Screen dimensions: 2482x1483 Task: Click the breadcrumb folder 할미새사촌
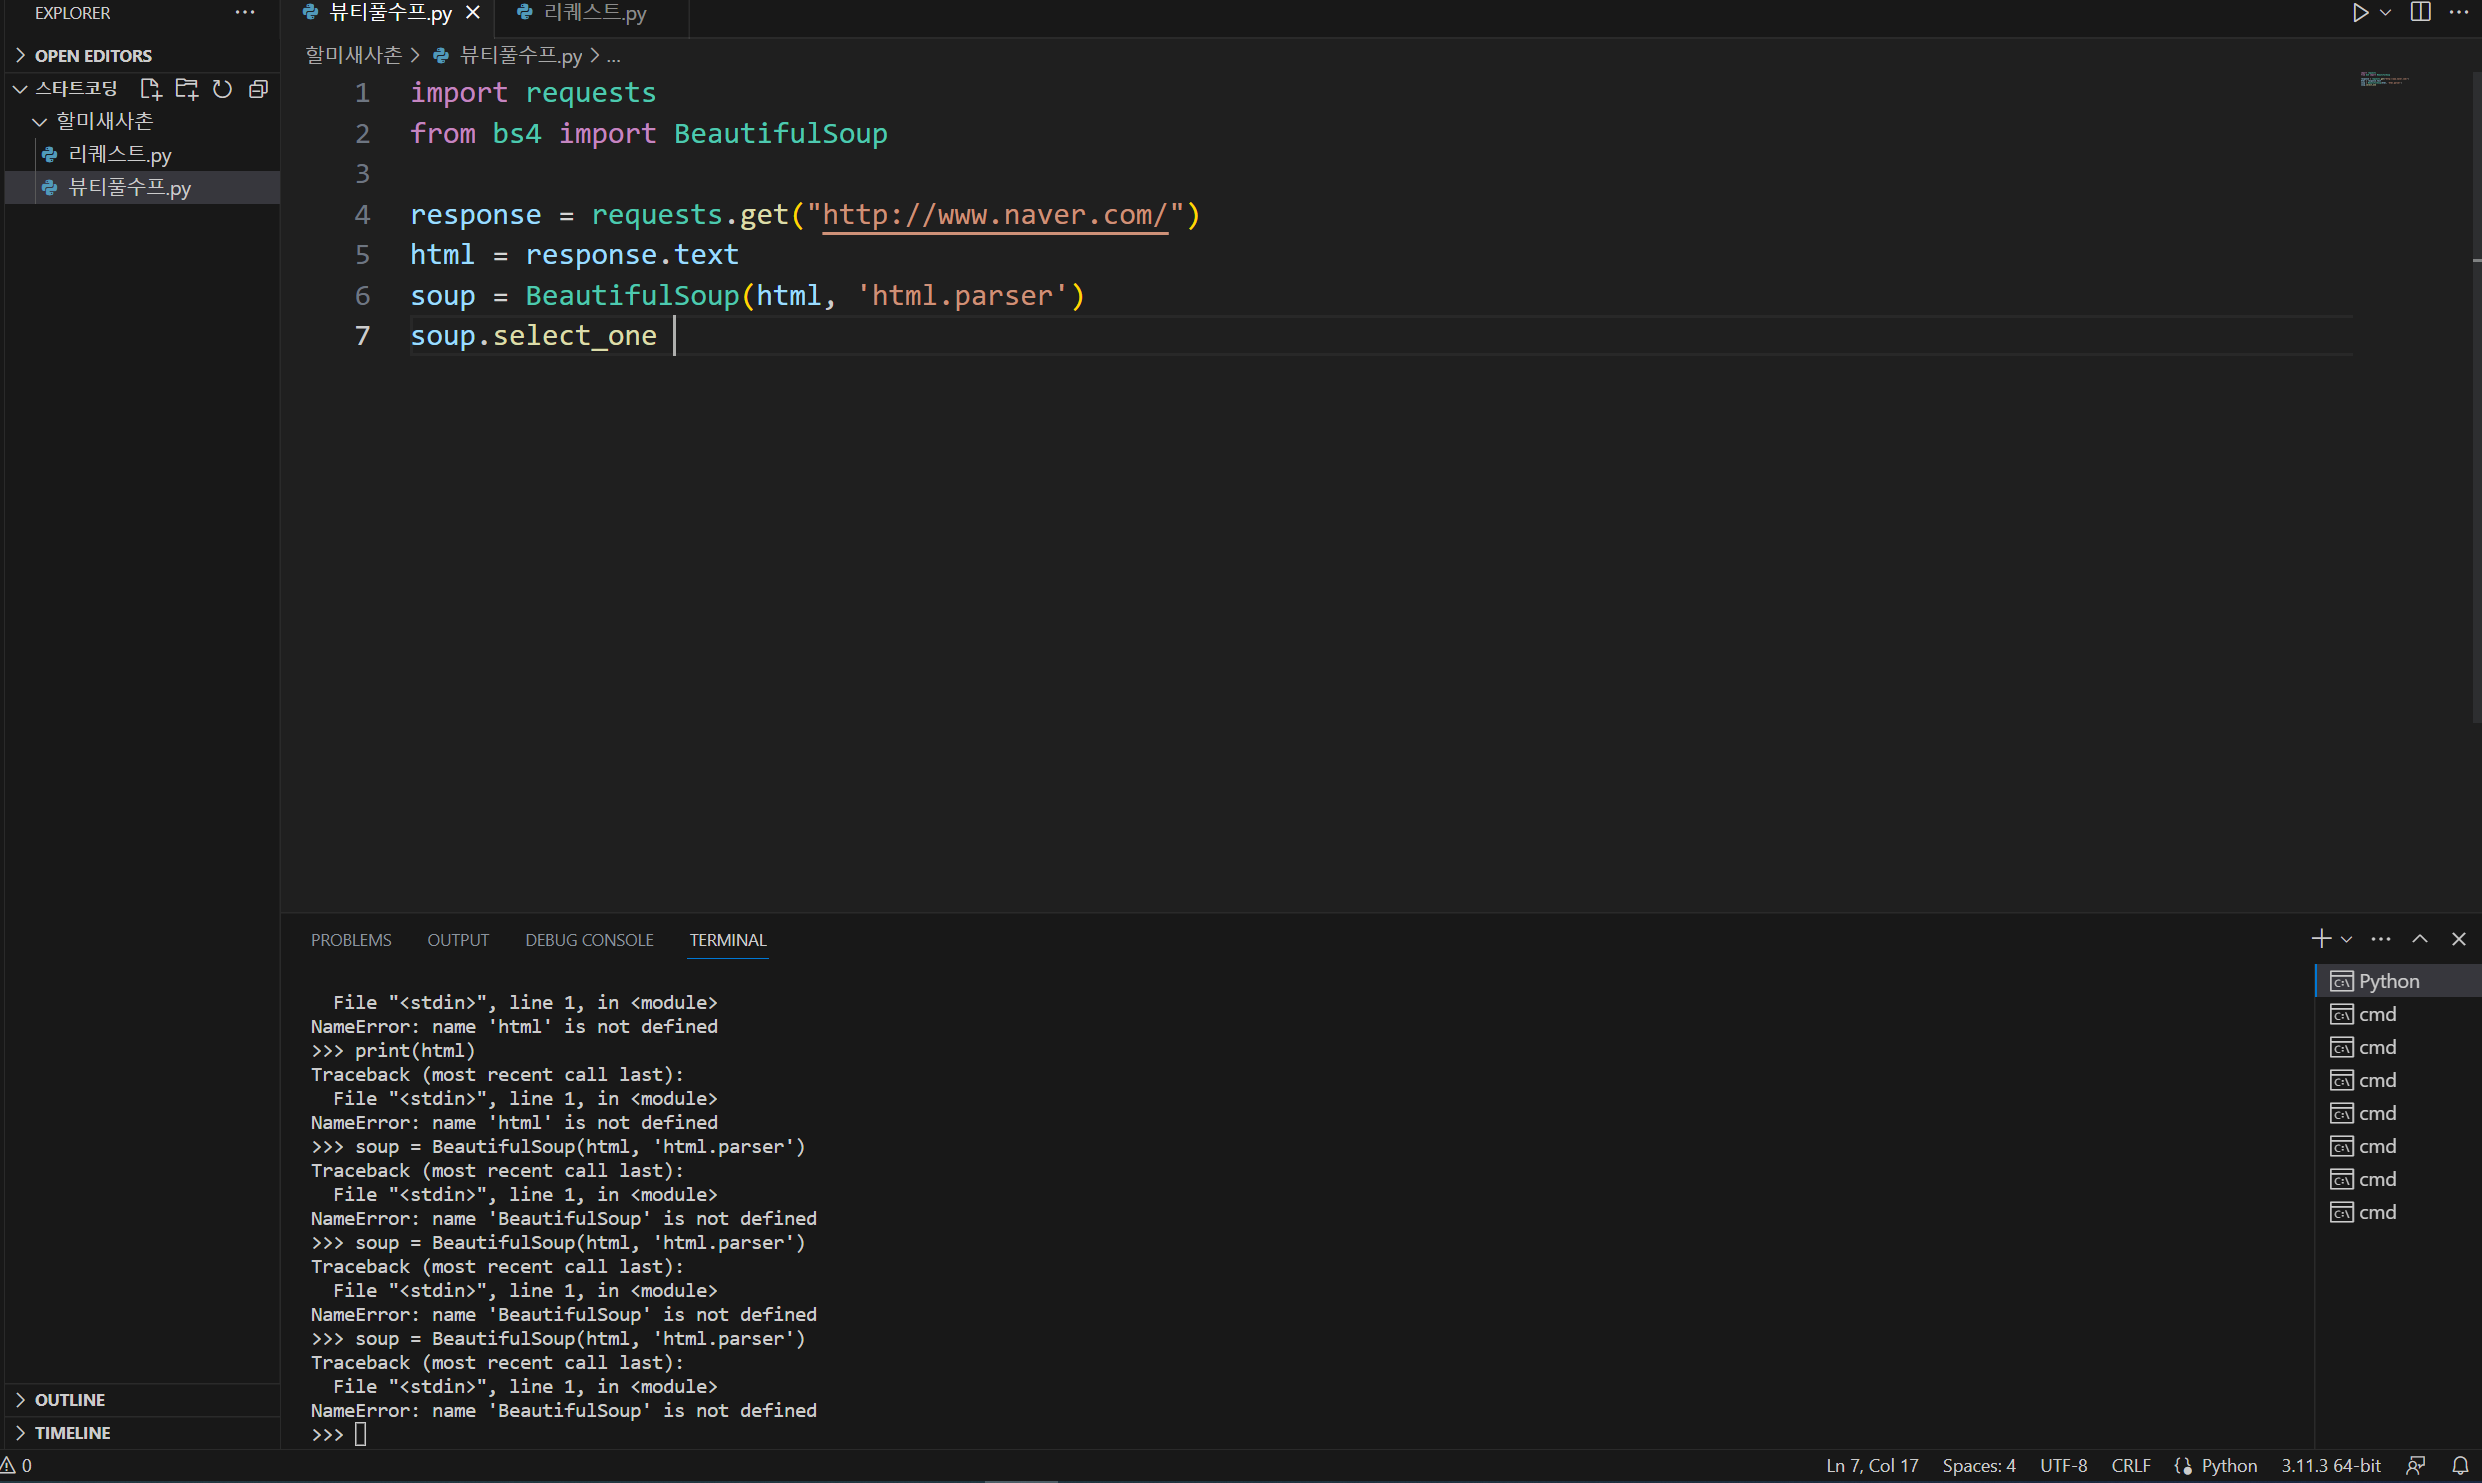pos(353,55)
